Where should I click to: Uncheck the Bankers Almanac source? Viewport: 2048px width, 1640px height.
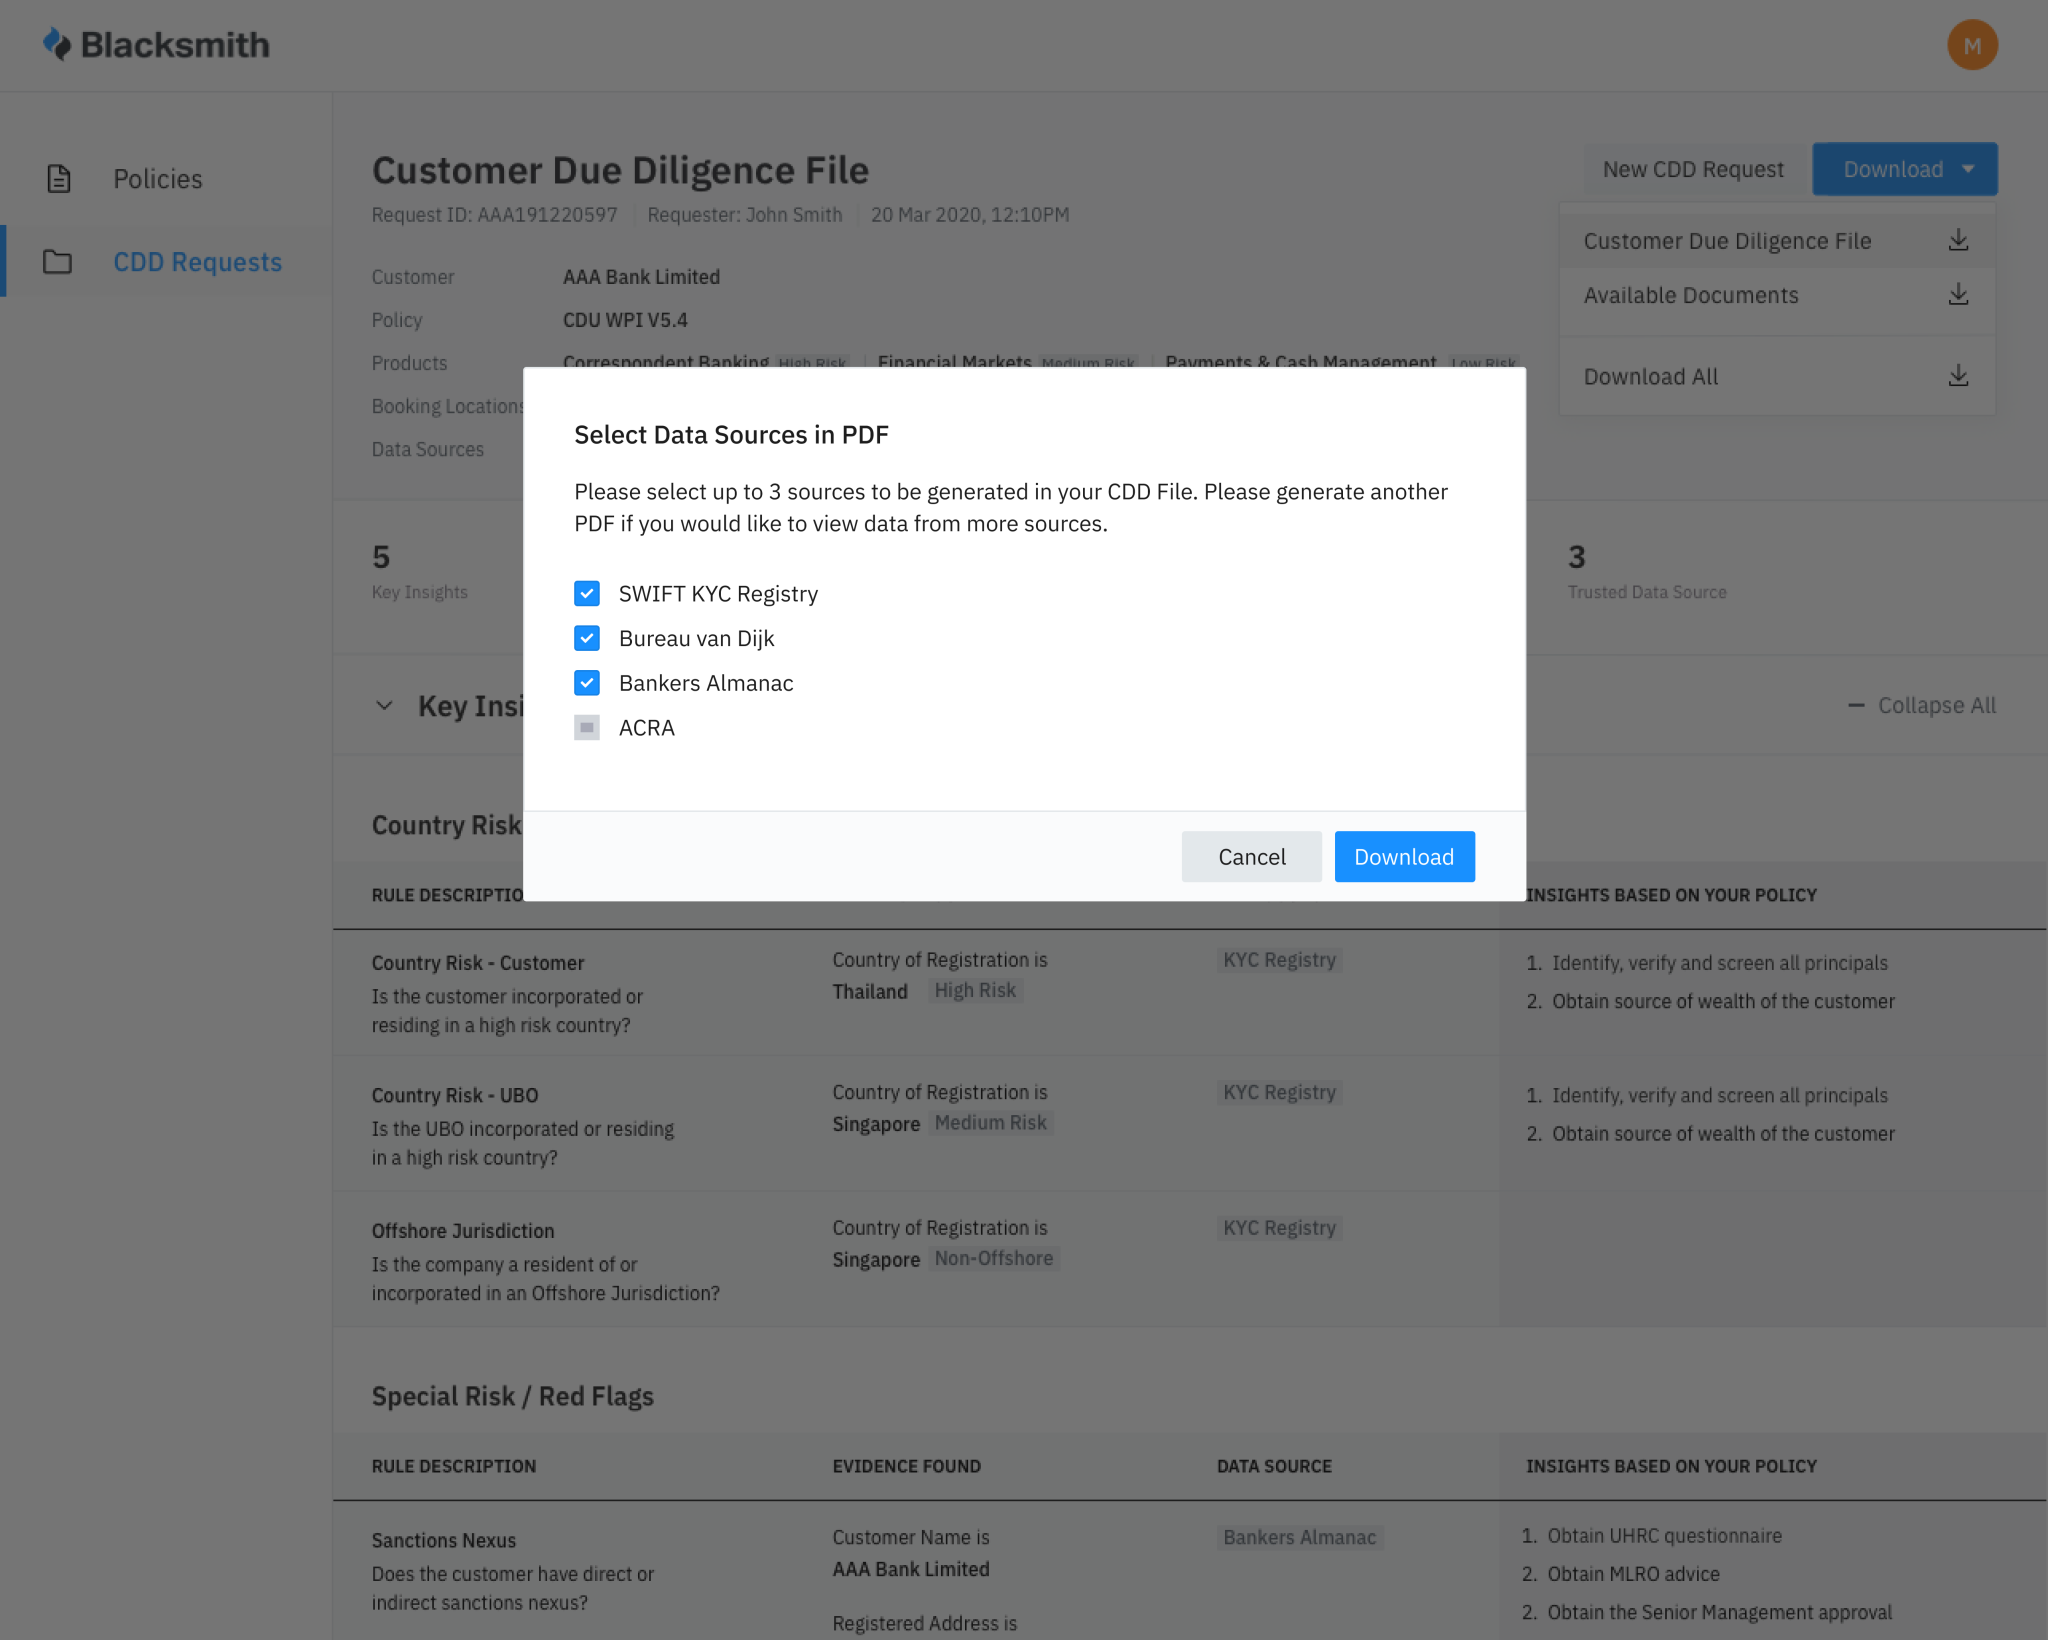point(587,683)
